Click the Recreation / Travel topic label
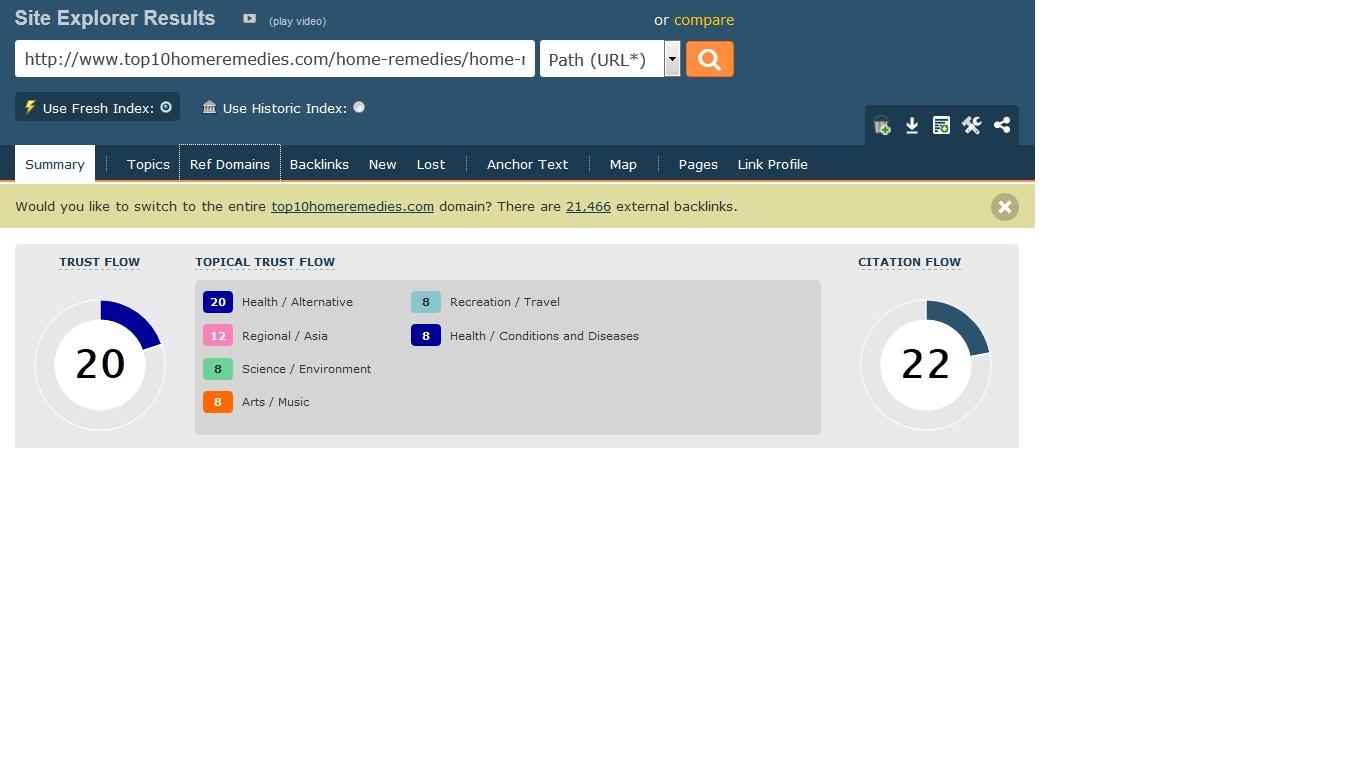The width and height of the screenshot is (1366, 768). coord(505,302)
